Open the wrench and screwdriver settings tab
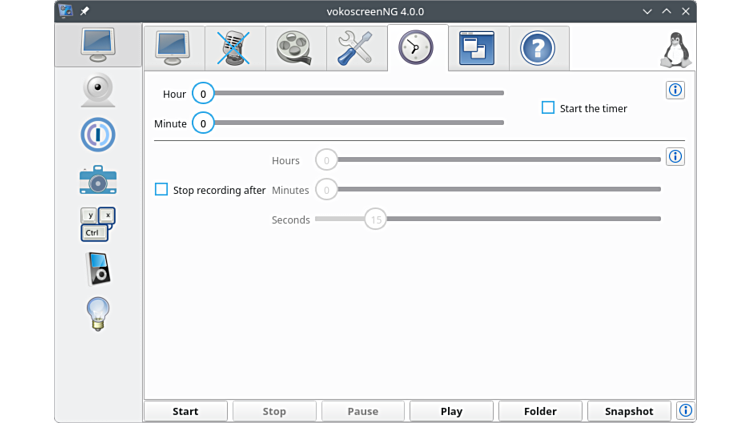This screenshot has height=423, width=752. point(356,48)
